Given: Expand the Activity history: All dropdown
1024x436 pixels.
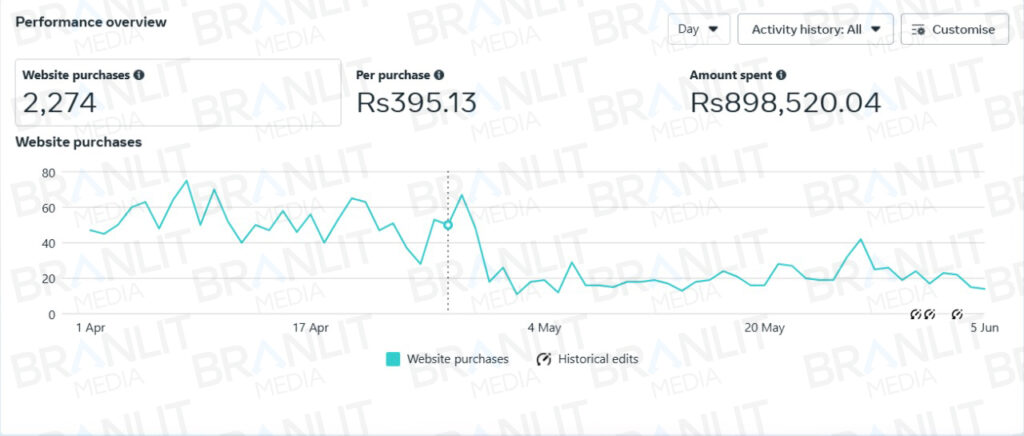Looking at the screenshot, I should [x=815, y=29].
